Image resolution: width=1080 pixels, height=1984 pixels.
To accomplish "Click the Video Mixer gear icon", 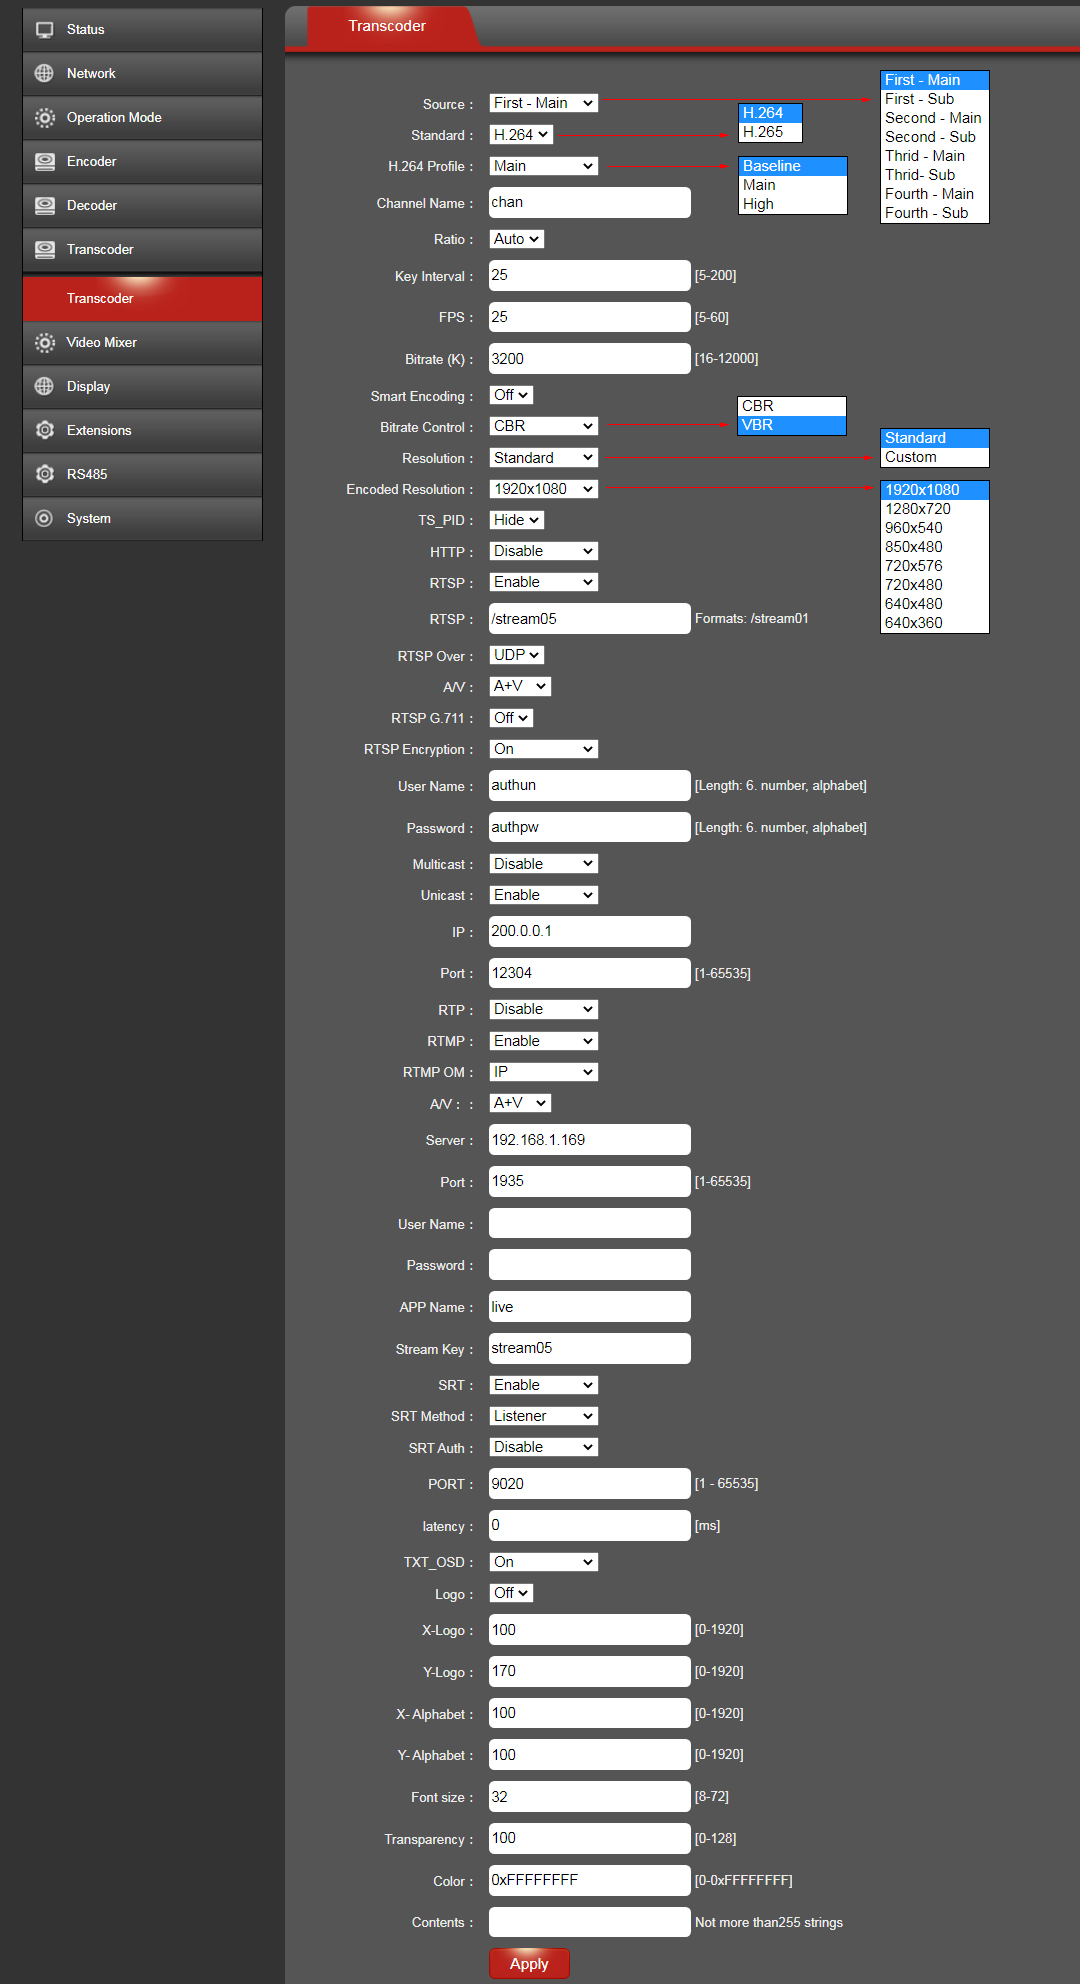I will tap(44, 343).
